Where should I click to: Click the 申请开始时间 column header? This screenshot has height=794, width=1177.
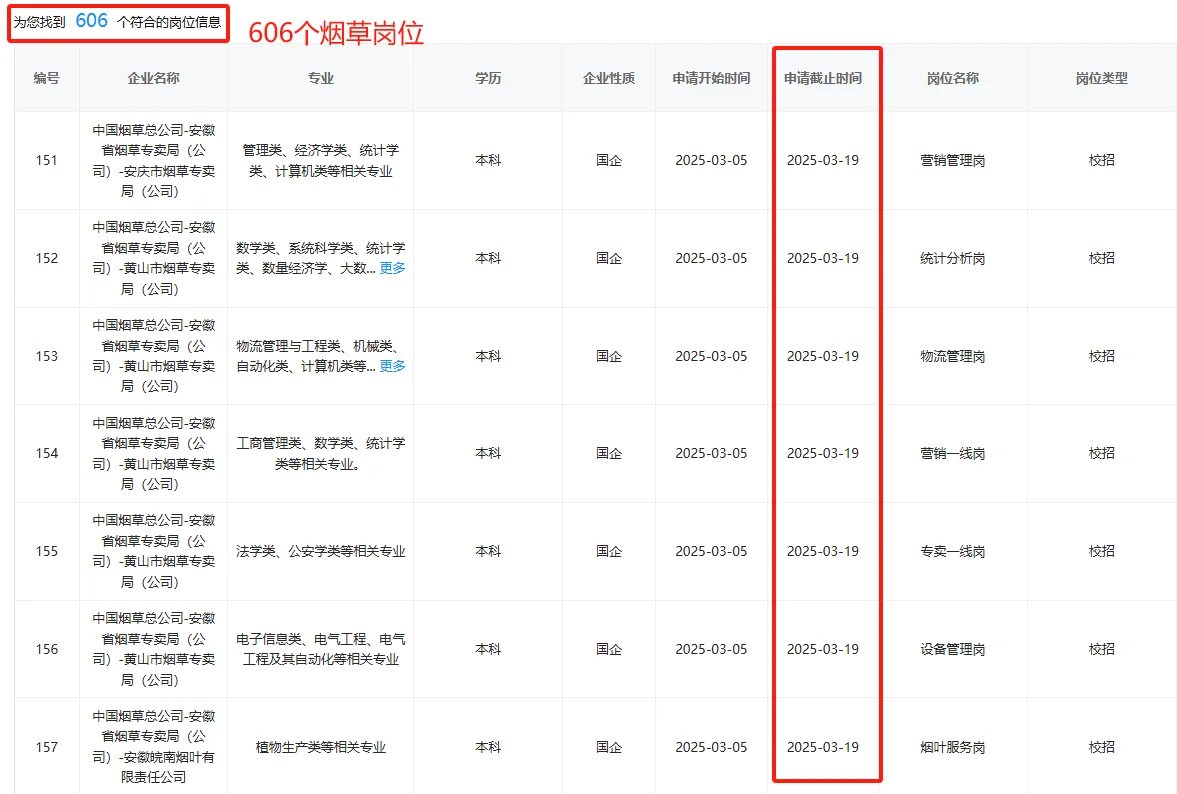click(711, 78)
